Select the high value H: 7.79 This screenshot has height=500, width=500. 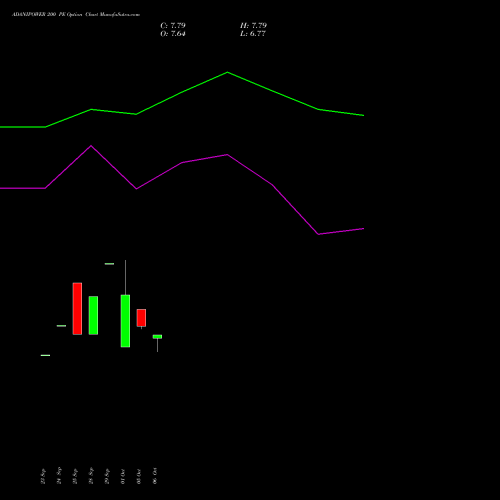point(253,26)
